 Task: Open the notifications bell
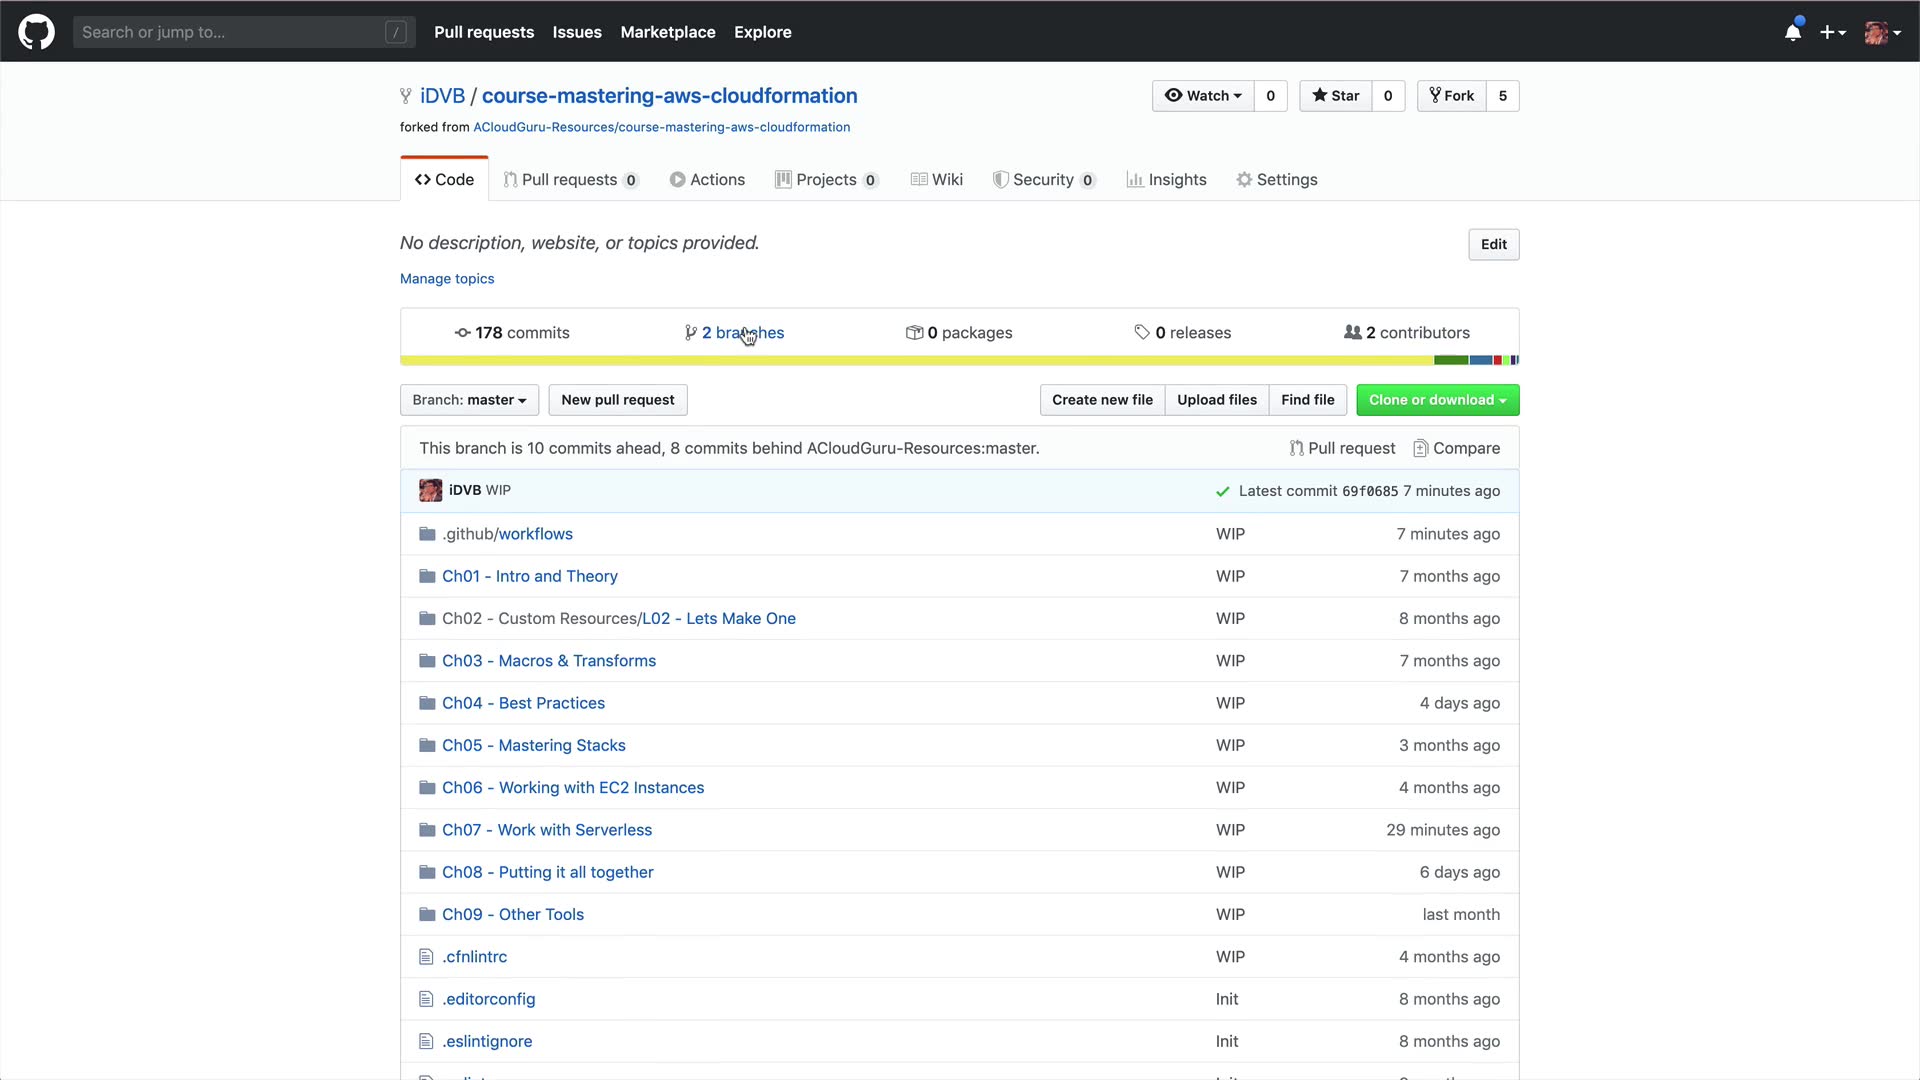(x=1793, y=32)
